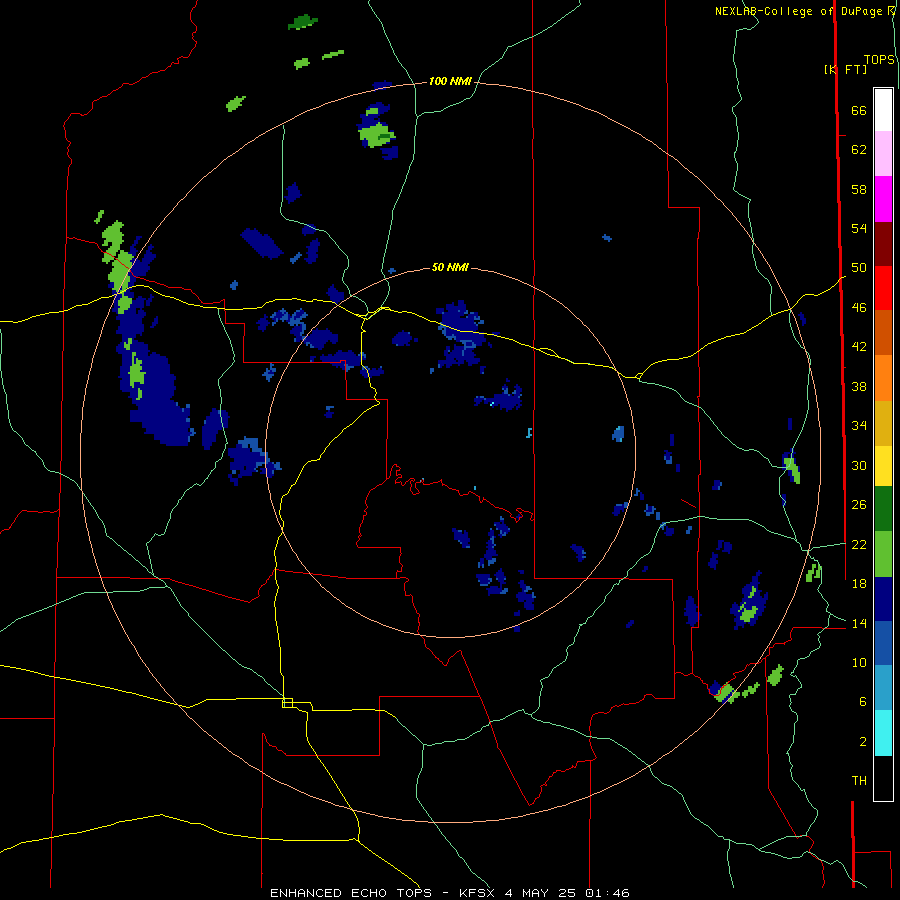Pick the navy blue legend color block
The height and width of the screenshot is (900, 900).
[x=883, y=599]
